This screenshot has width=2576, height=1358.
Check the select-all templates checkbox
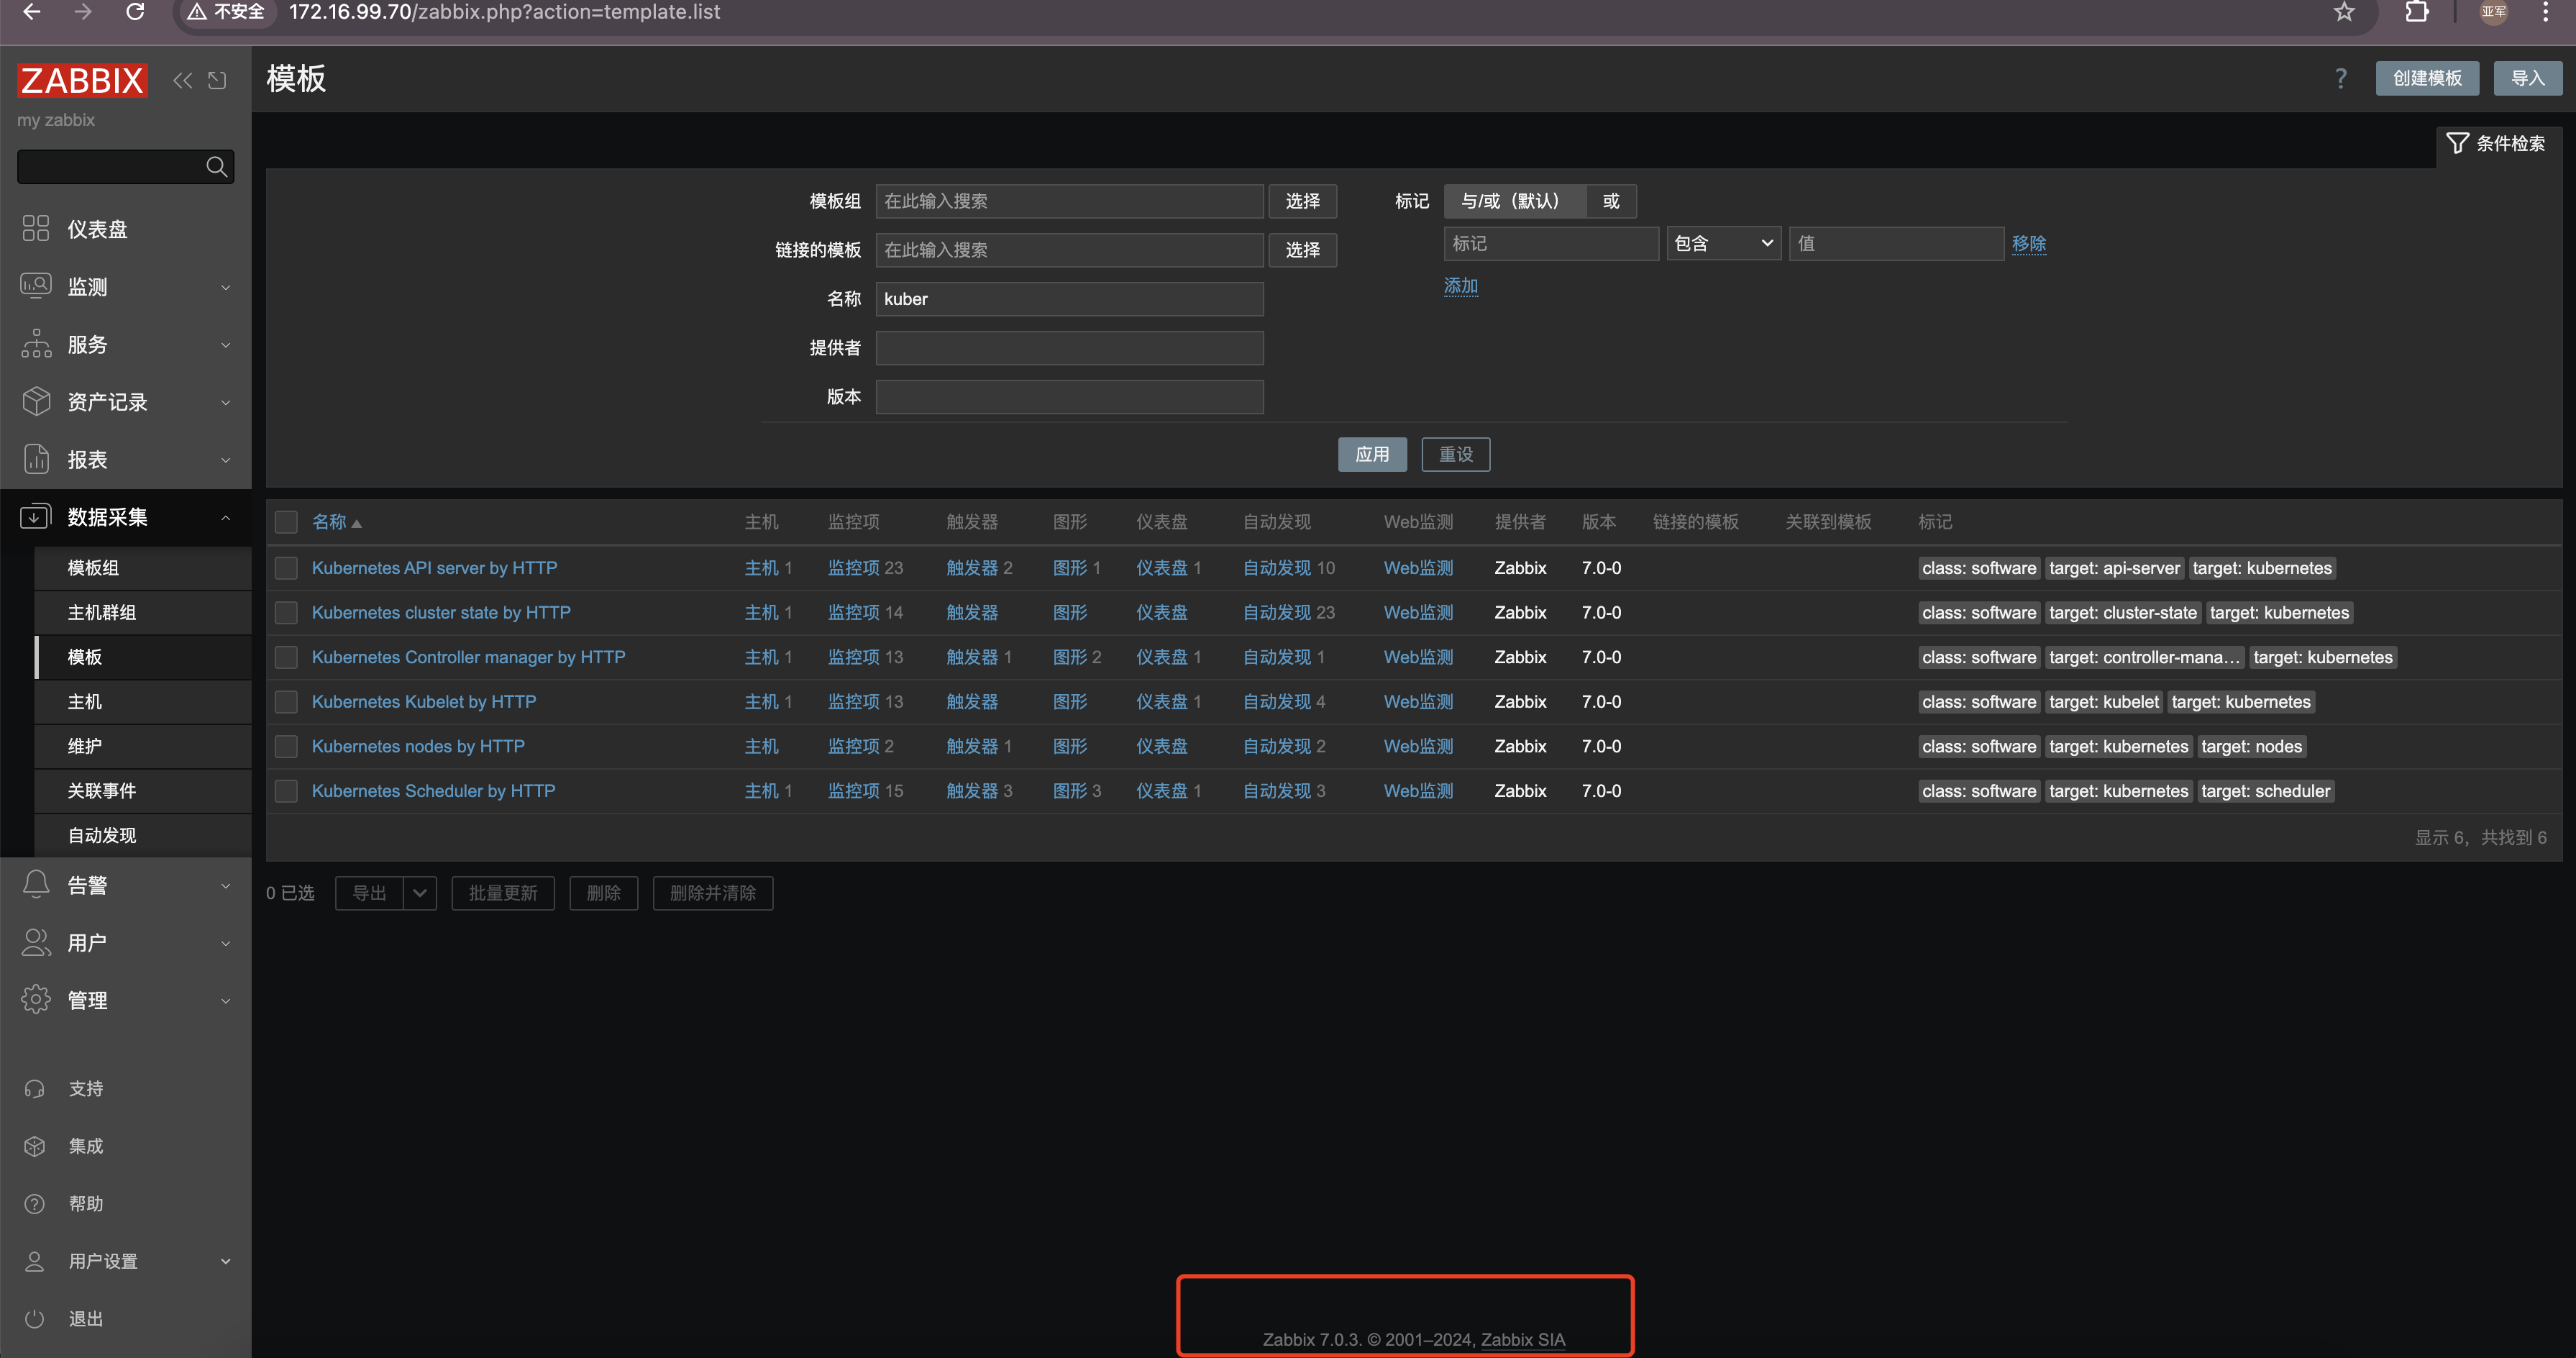(x=286, y=521)
